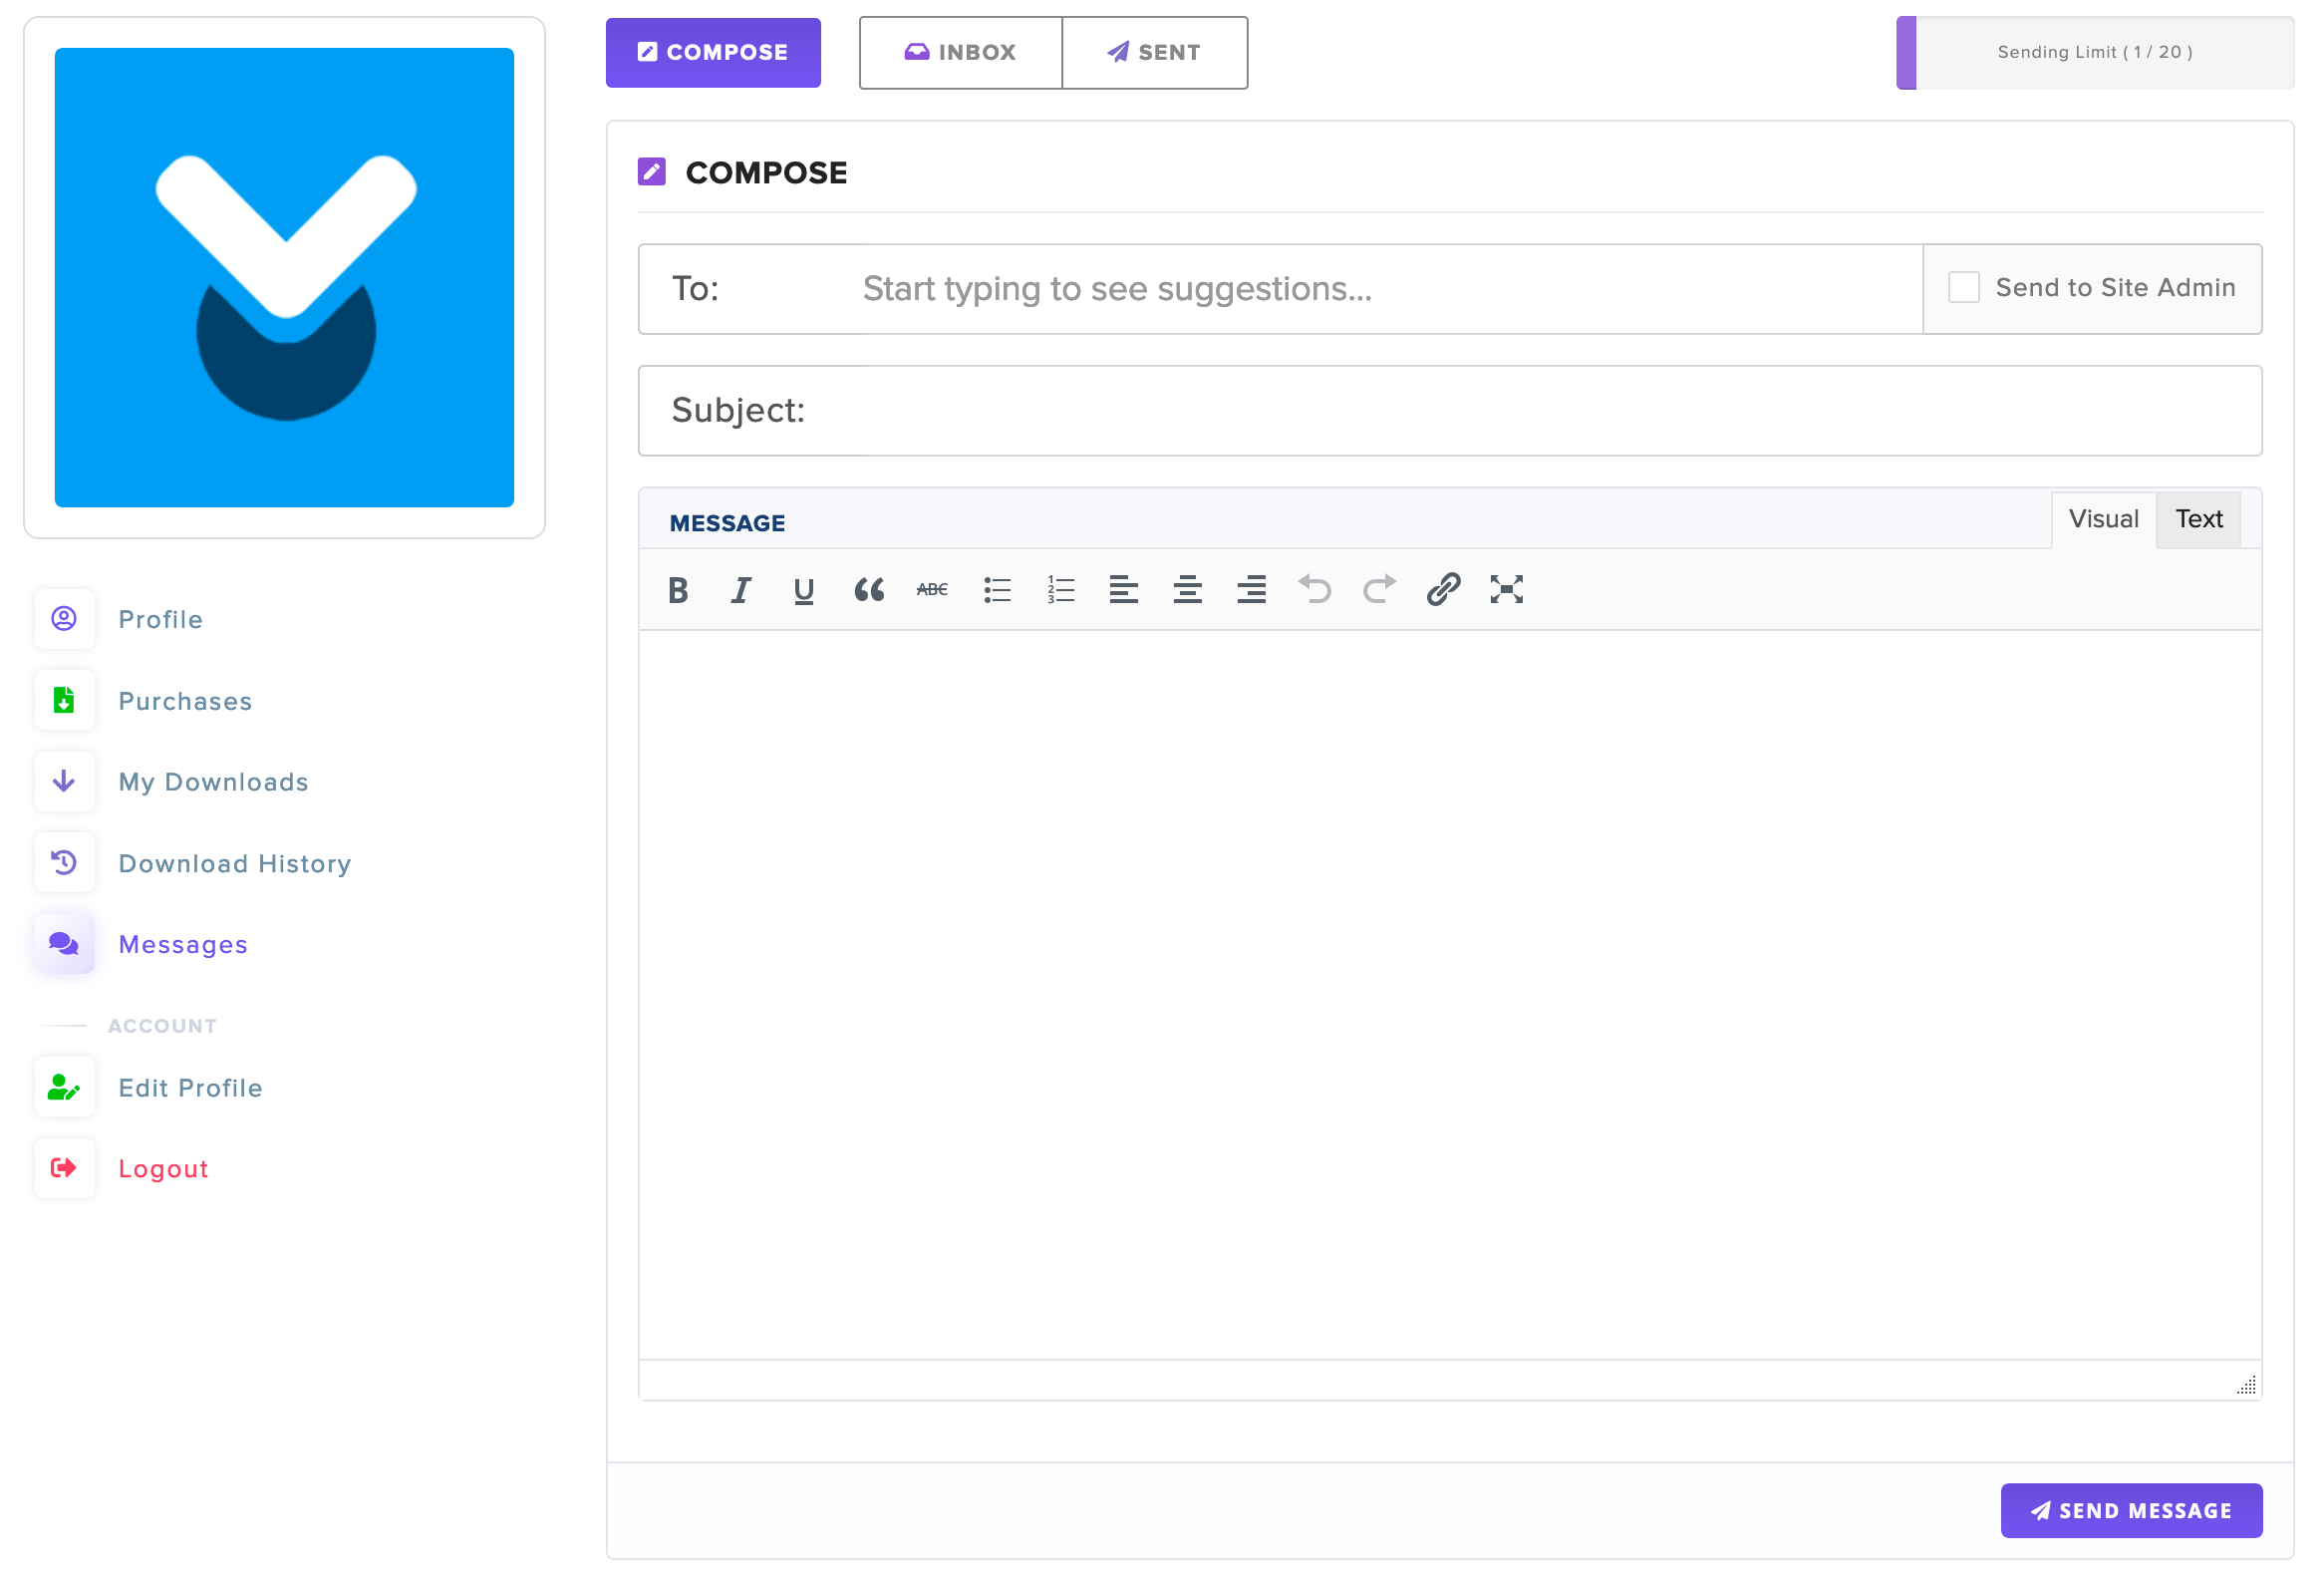
Task: Toggle bold formatting in the message editor
Action: pyautogui.click(x=677, y=590)
